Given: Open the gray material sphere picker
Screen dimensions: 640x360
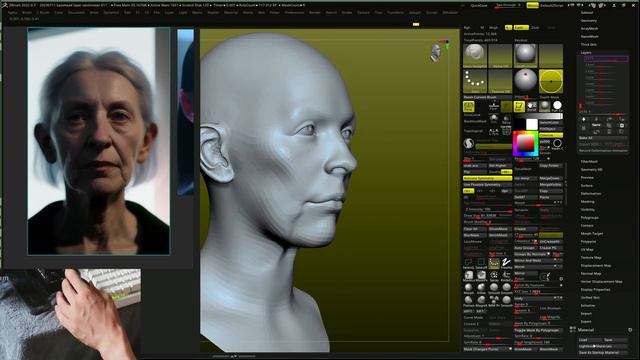Looking at the screenshot, I should pos(525,55).
